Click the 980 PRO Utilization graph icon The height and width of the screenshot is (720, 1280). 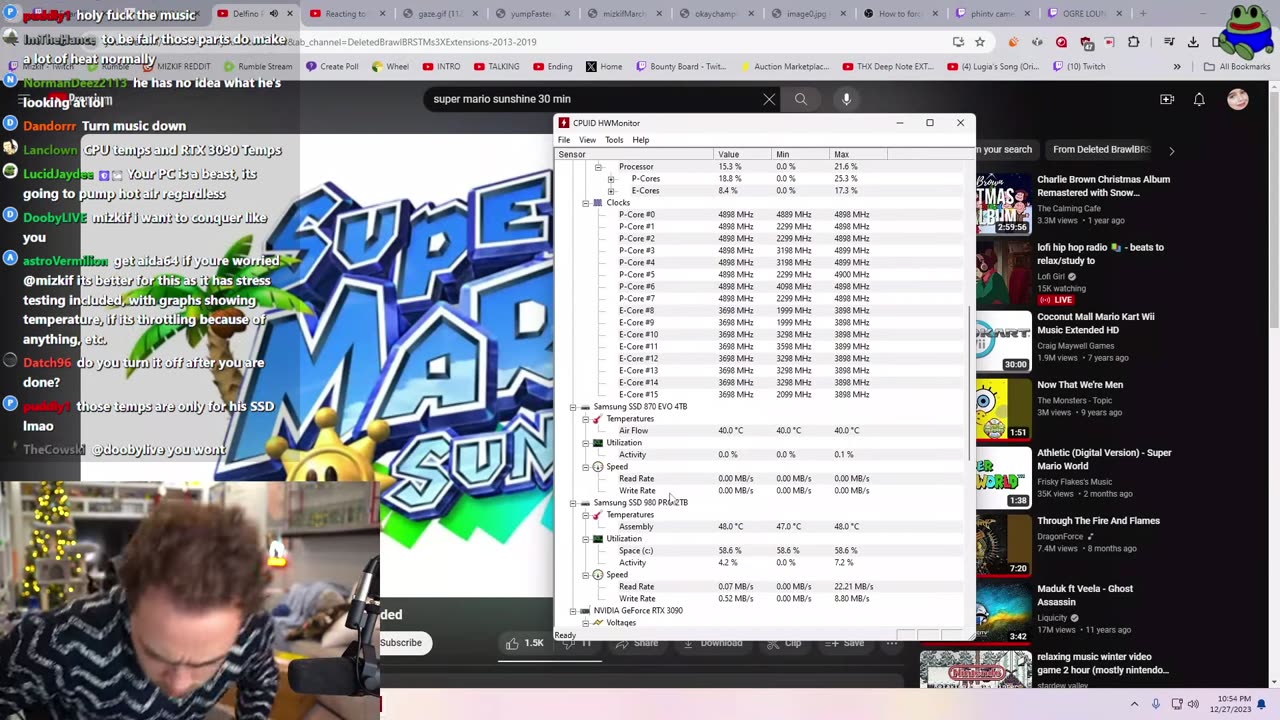pyautogui.click(x=598, y=539)
